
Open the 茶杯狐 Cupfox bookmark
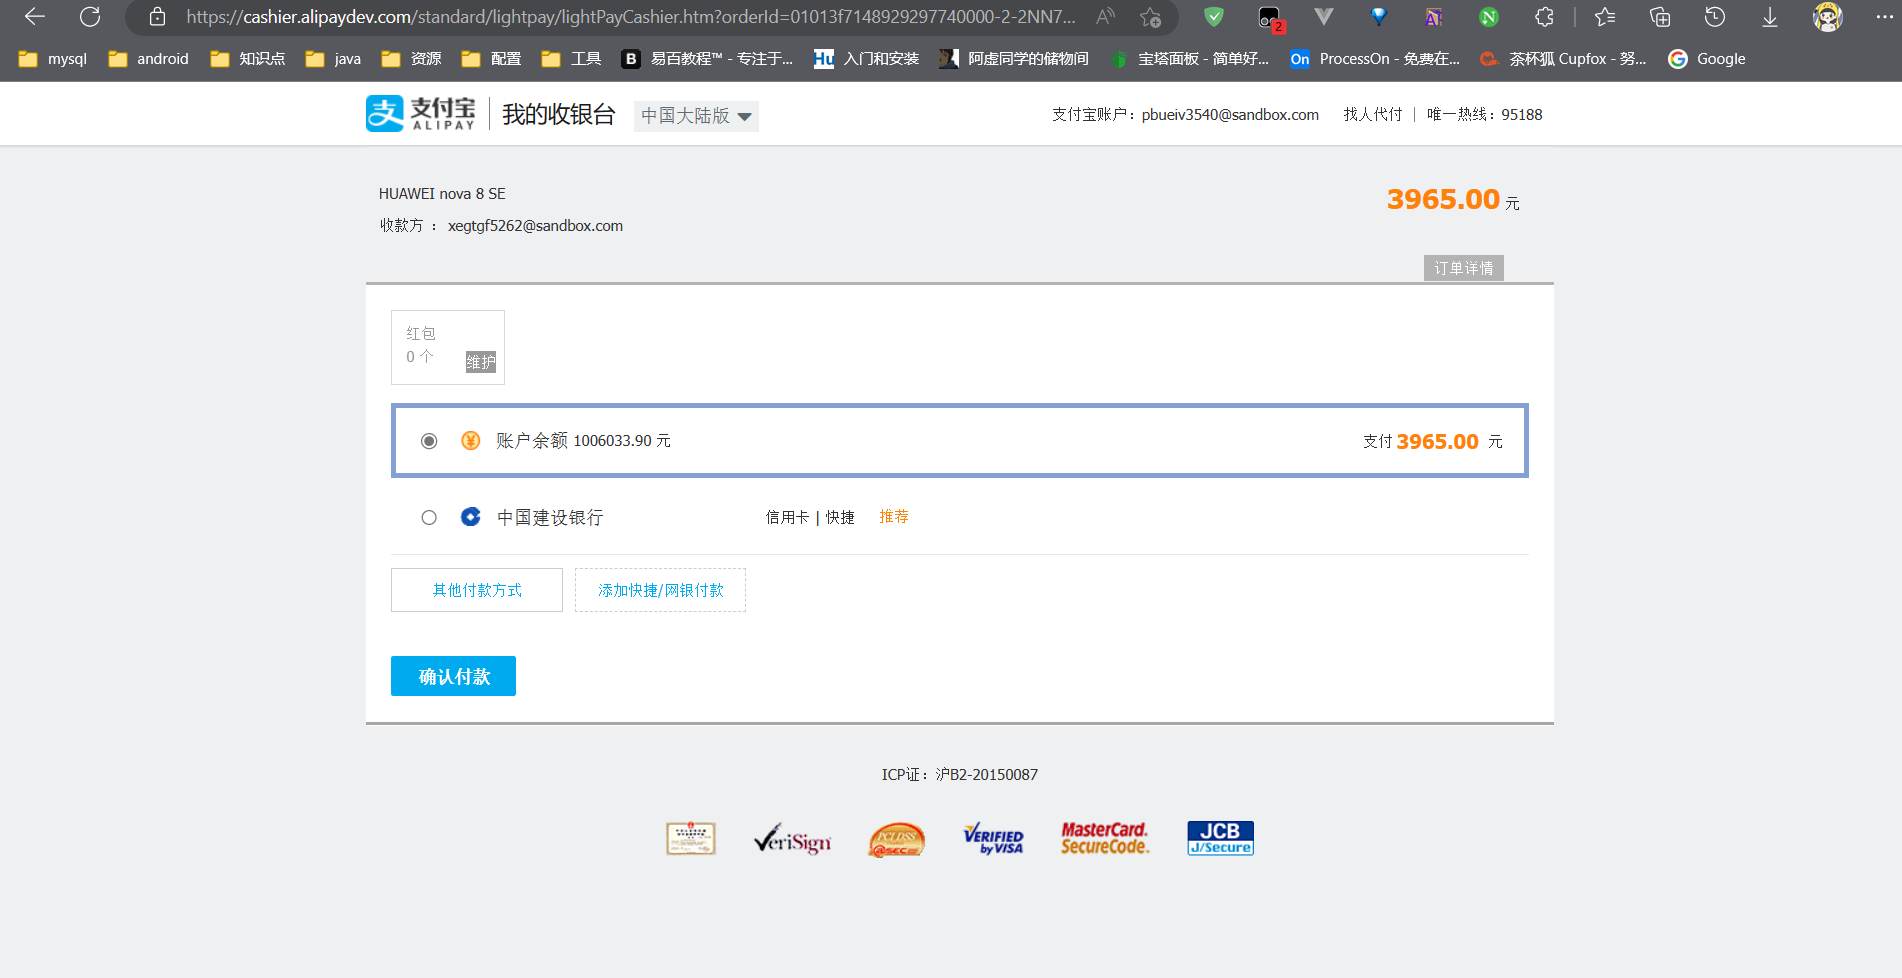click(1563, 59)
